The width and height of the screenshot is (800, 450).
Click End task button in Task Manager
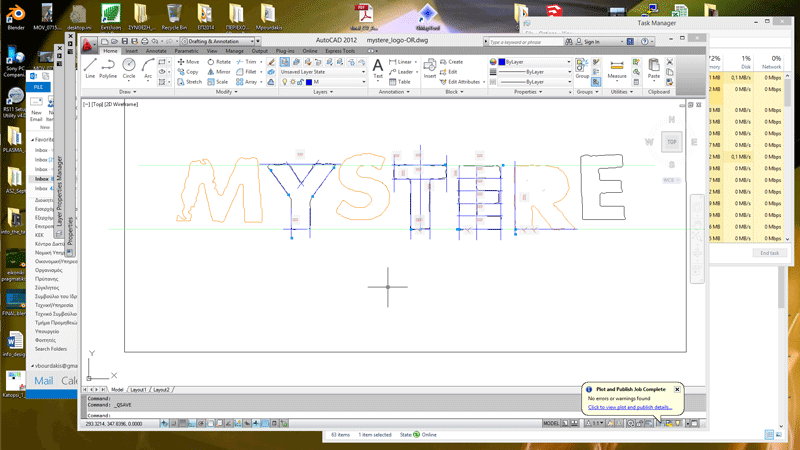pos(768,253)
